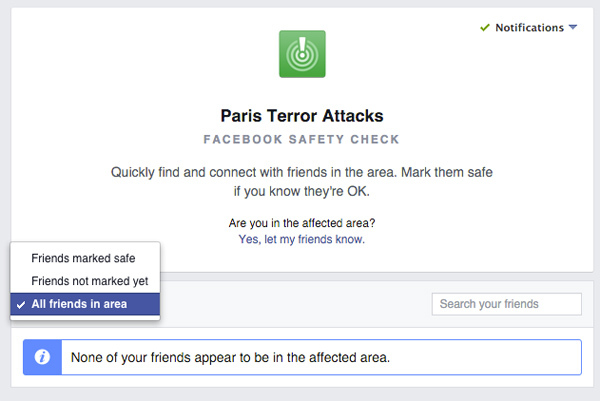Click the blue info icon
The image size is (600, 401).
43,357
